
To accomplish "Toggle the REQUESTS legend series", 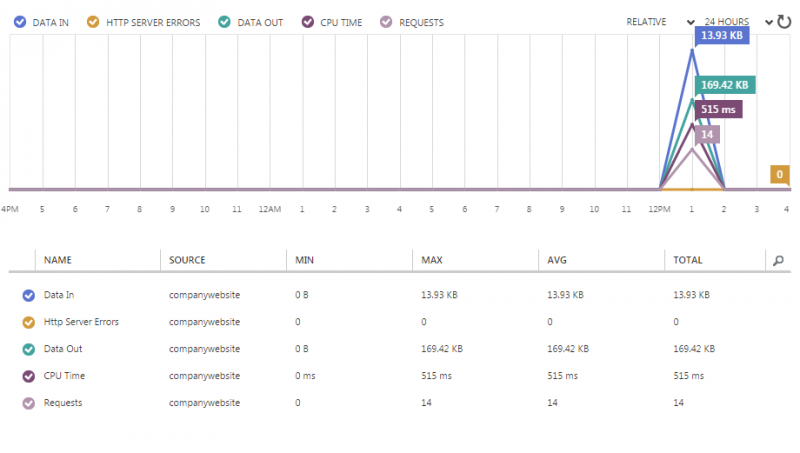I will pyautogui.click(x=413, y=22).
